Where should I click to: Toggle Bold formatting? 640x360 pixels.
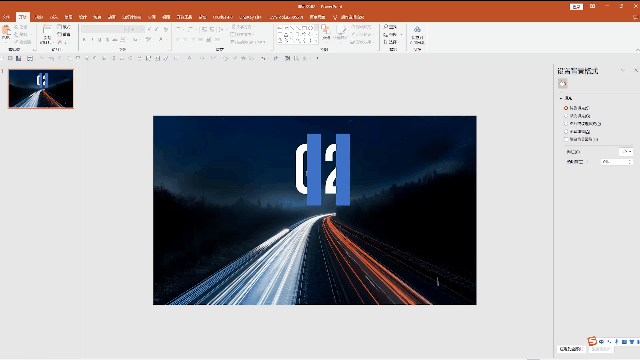coord(84,40)
